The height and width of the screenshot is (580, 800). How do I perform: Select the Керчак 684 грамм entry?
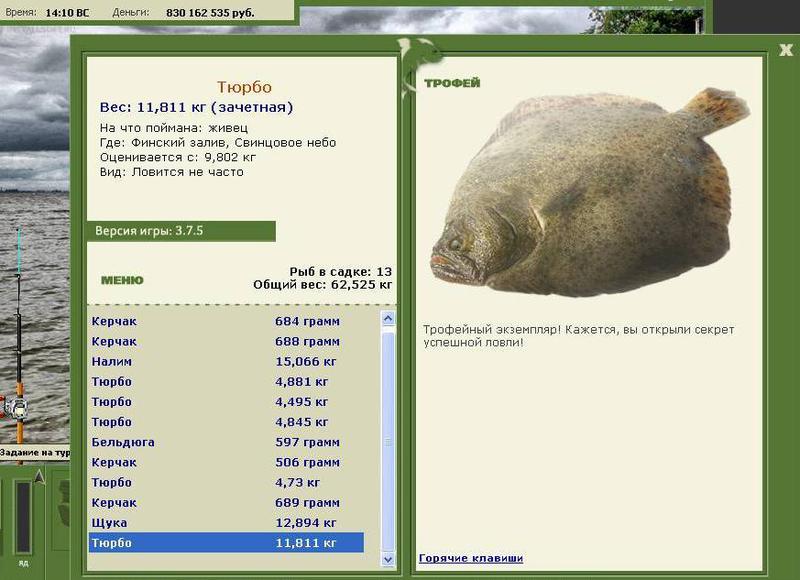tap(227, 321)
